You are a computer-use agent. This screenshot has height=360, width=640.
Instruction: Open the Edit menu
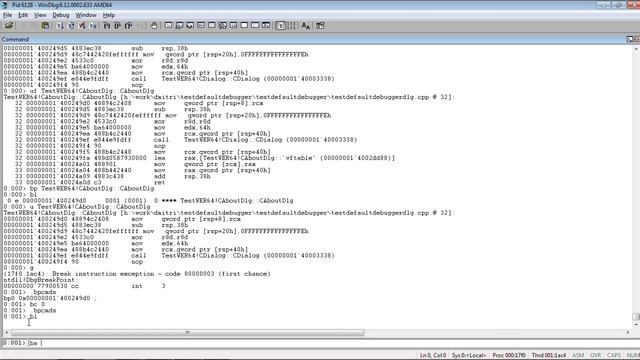click(x=23, y=15)
